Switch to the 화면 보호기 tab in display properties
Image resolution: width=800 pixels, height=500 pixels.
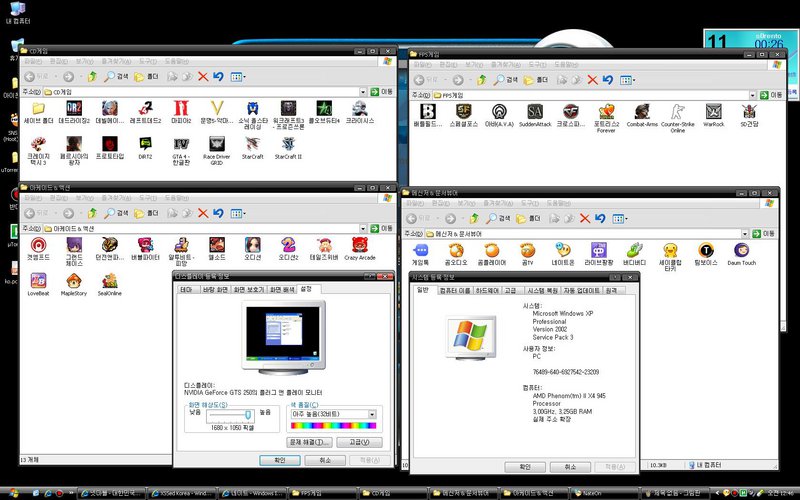point(249,289)
